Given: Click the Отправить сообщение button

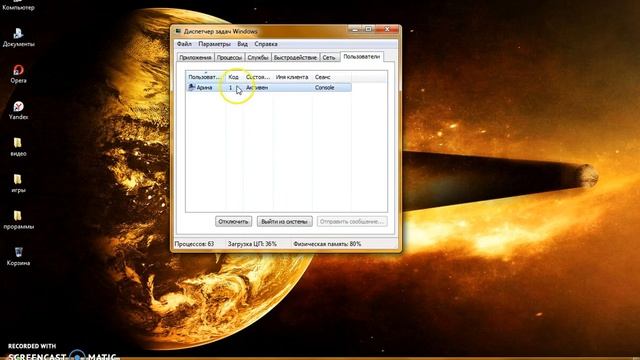Looking at the screenshot, I should tap(352, 222).
